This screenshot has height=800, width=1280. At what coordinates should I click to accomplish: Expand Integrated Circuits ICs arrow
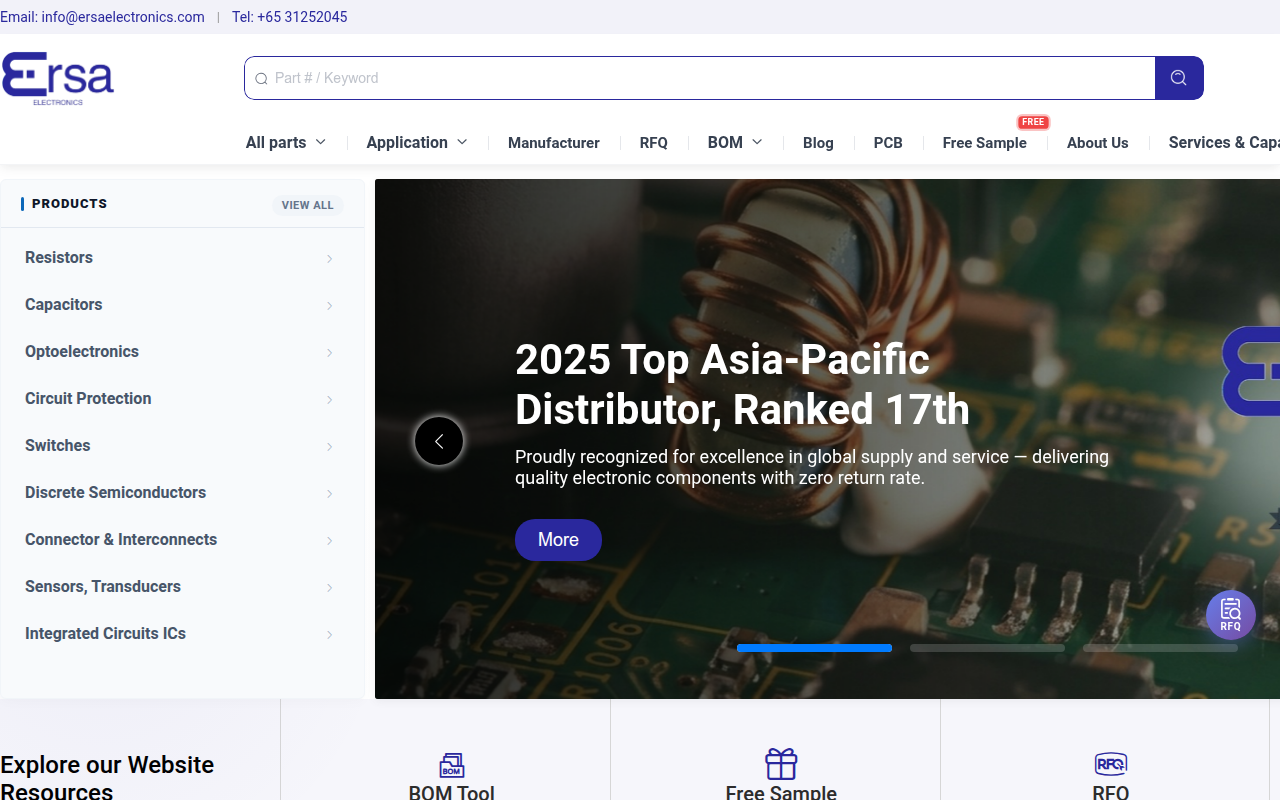(329, 635)
